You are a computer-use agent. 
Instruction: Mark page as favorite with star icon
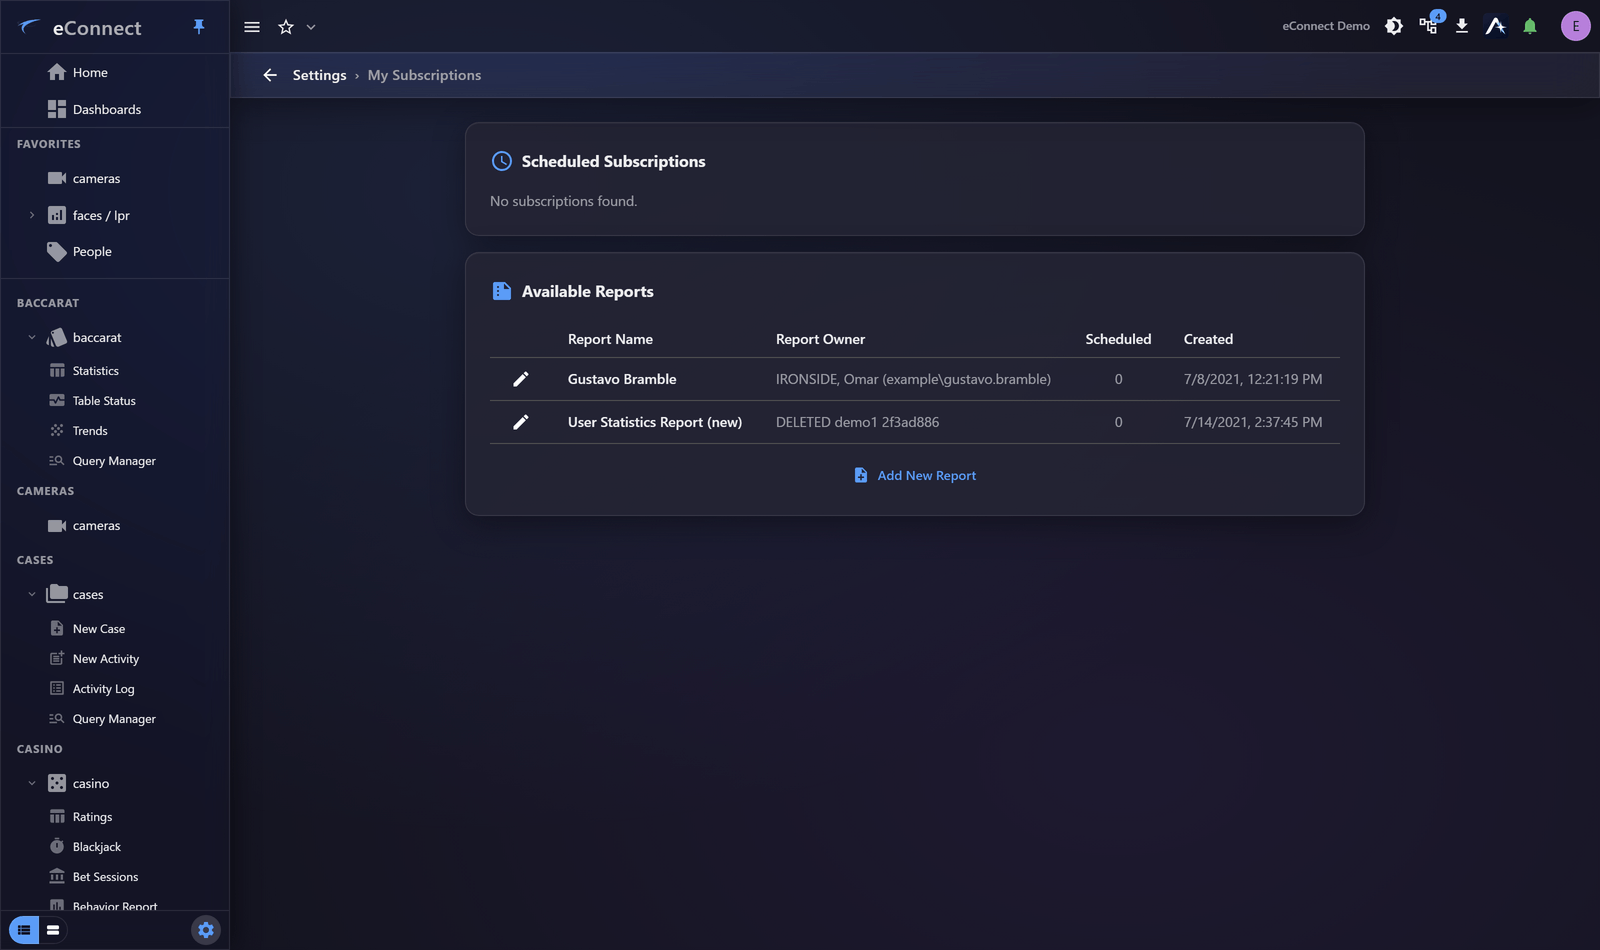coord(286,27)
